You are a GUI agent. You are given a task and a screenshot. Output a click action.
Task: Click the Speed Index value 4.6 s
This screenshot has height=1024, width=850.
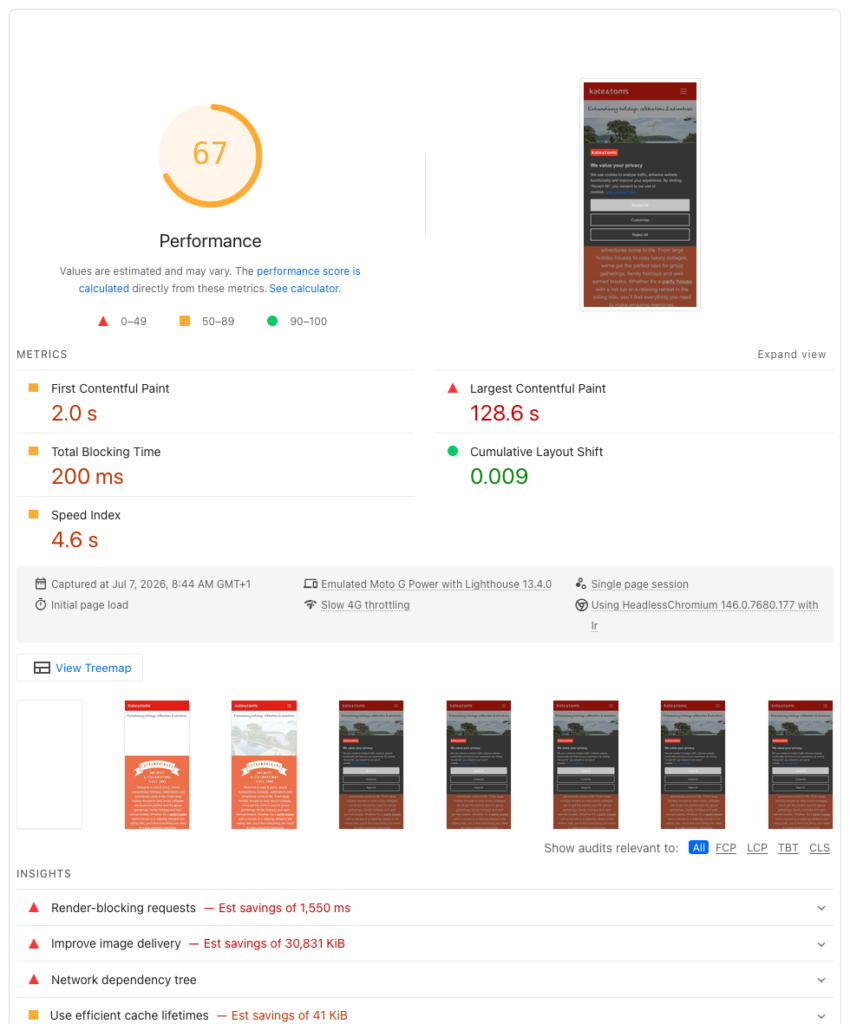[x=75, y=539]
